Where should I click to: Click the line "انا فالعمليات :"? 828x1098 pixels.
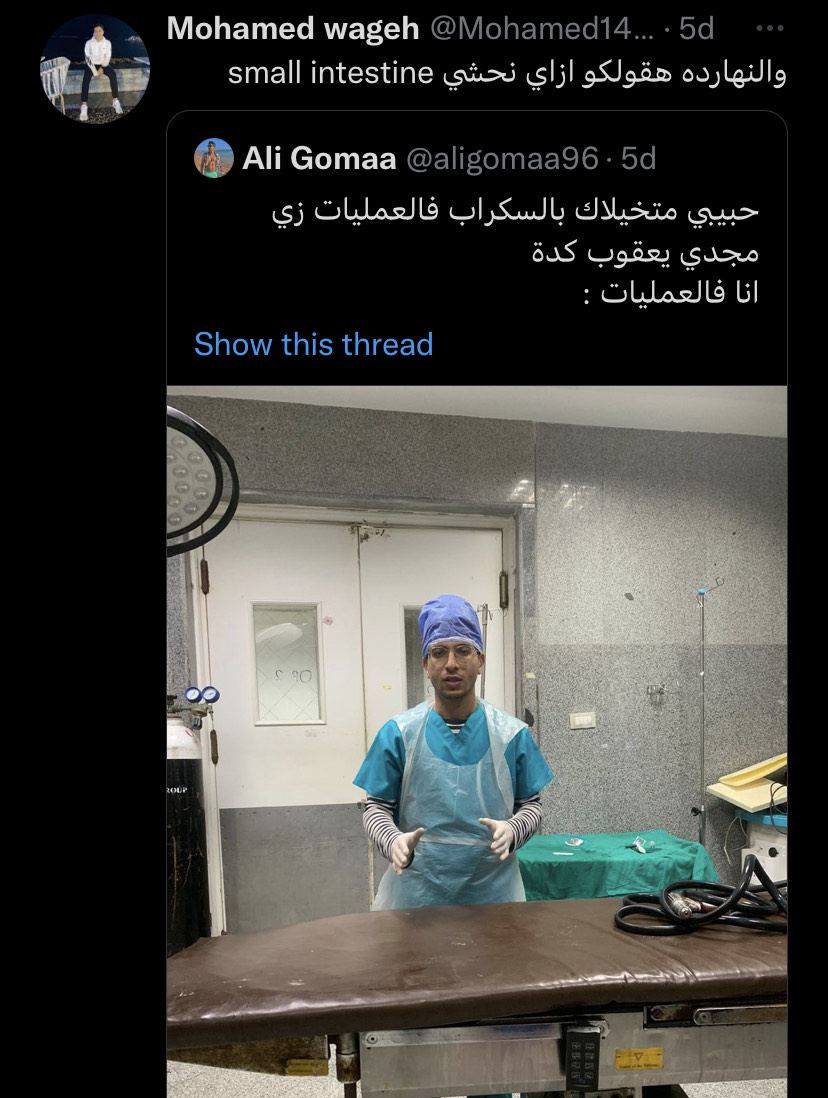pos(671,293)
